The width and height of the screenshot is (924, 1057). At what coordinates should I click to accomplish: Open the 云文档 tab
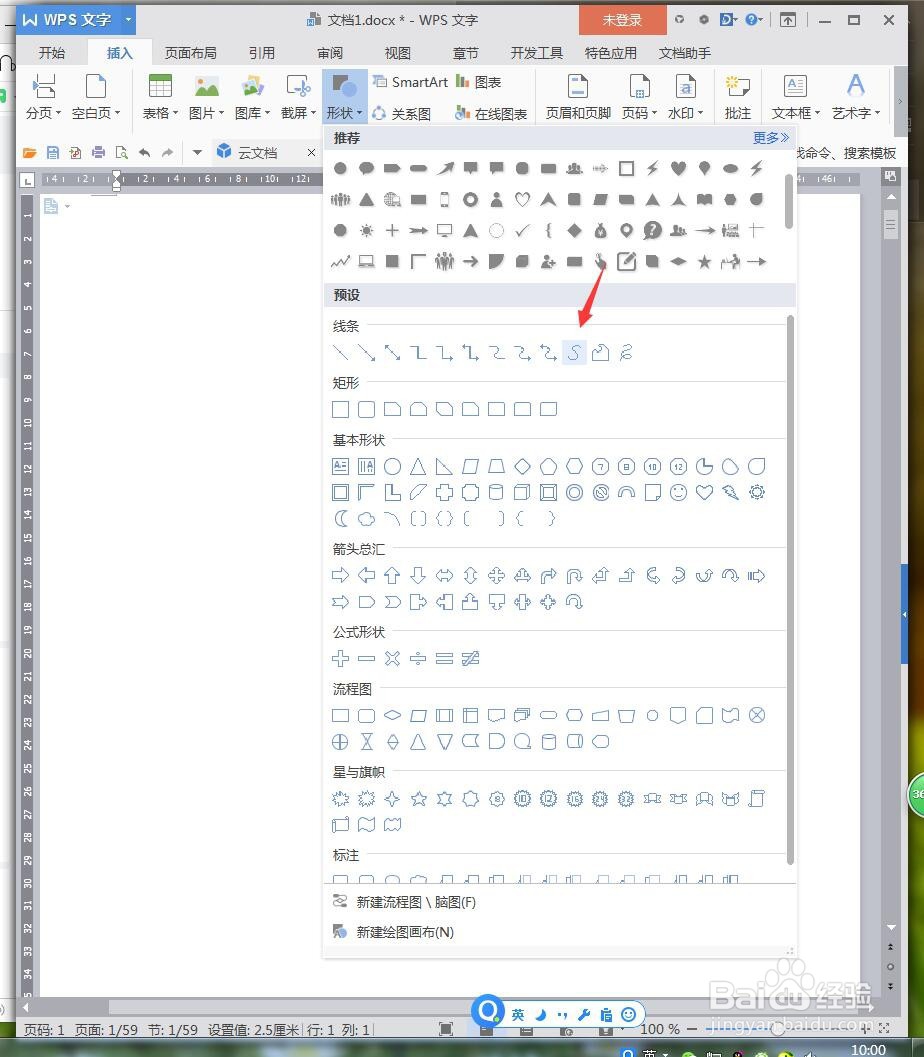coord(257,152)
